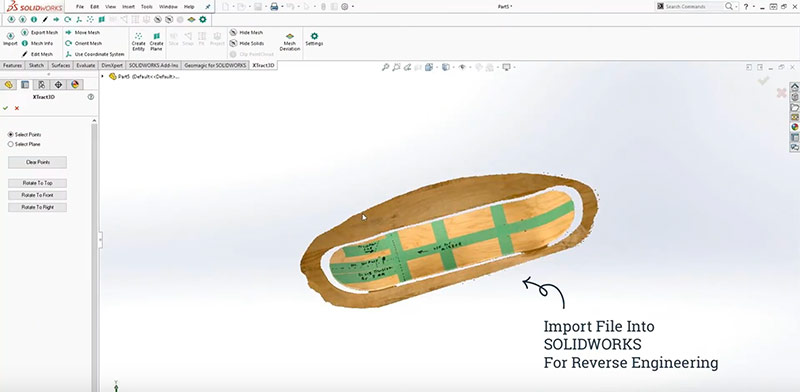The height and width of the screenshot is (392, 800).
Task: Click the Create Plane icon
Action: (x=157, y=41)
